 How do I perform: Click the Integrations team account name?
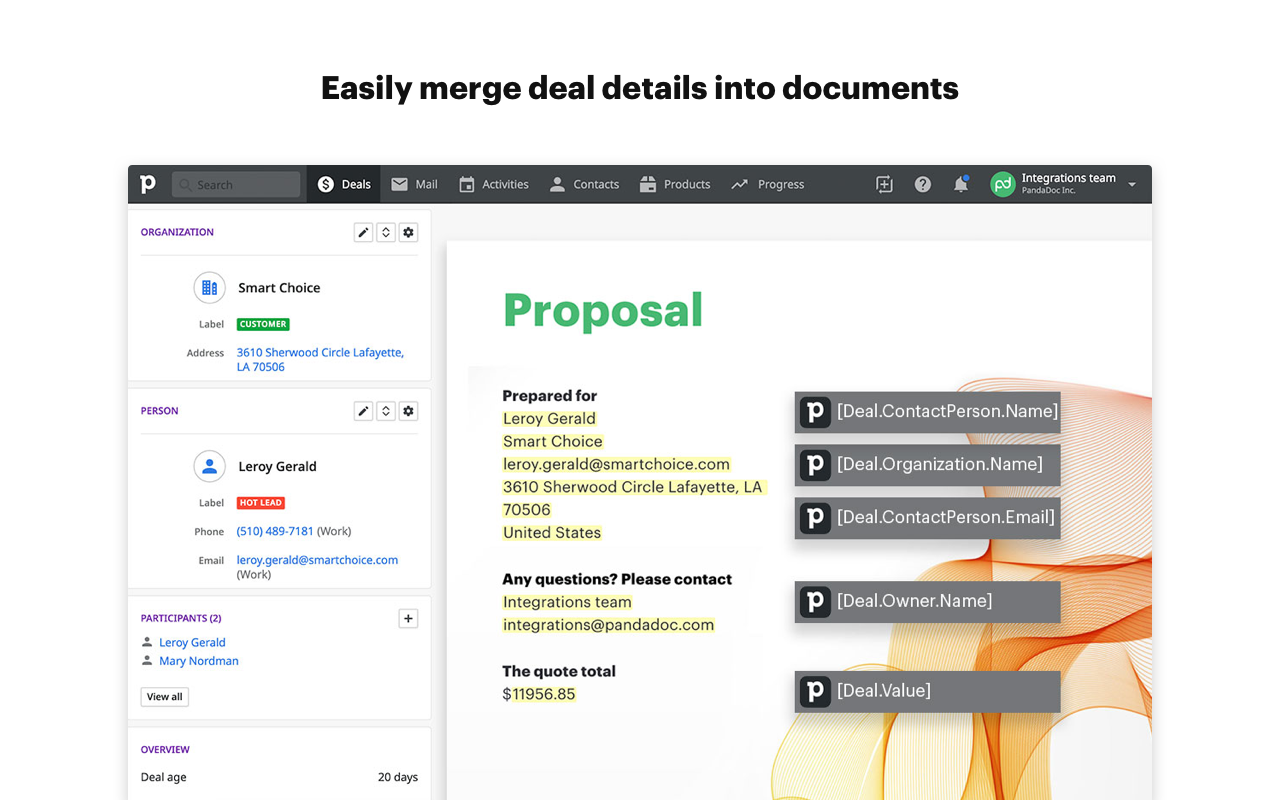pos(1068,178)
